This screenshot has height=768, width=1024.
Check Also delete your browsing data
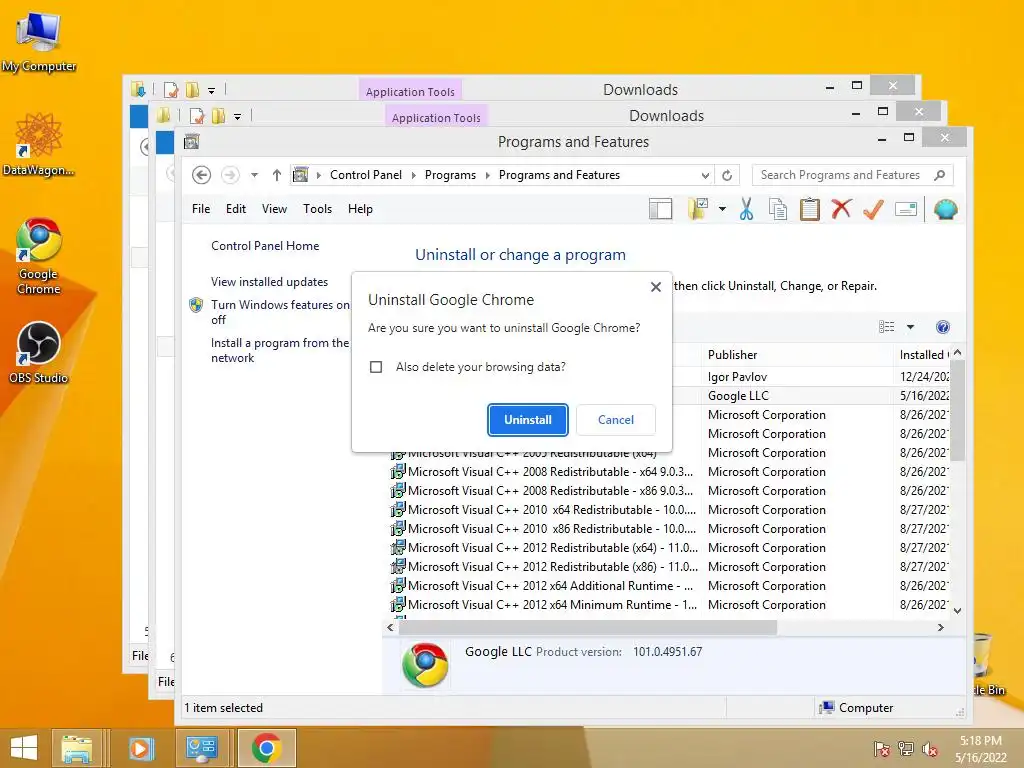[376, 367]
